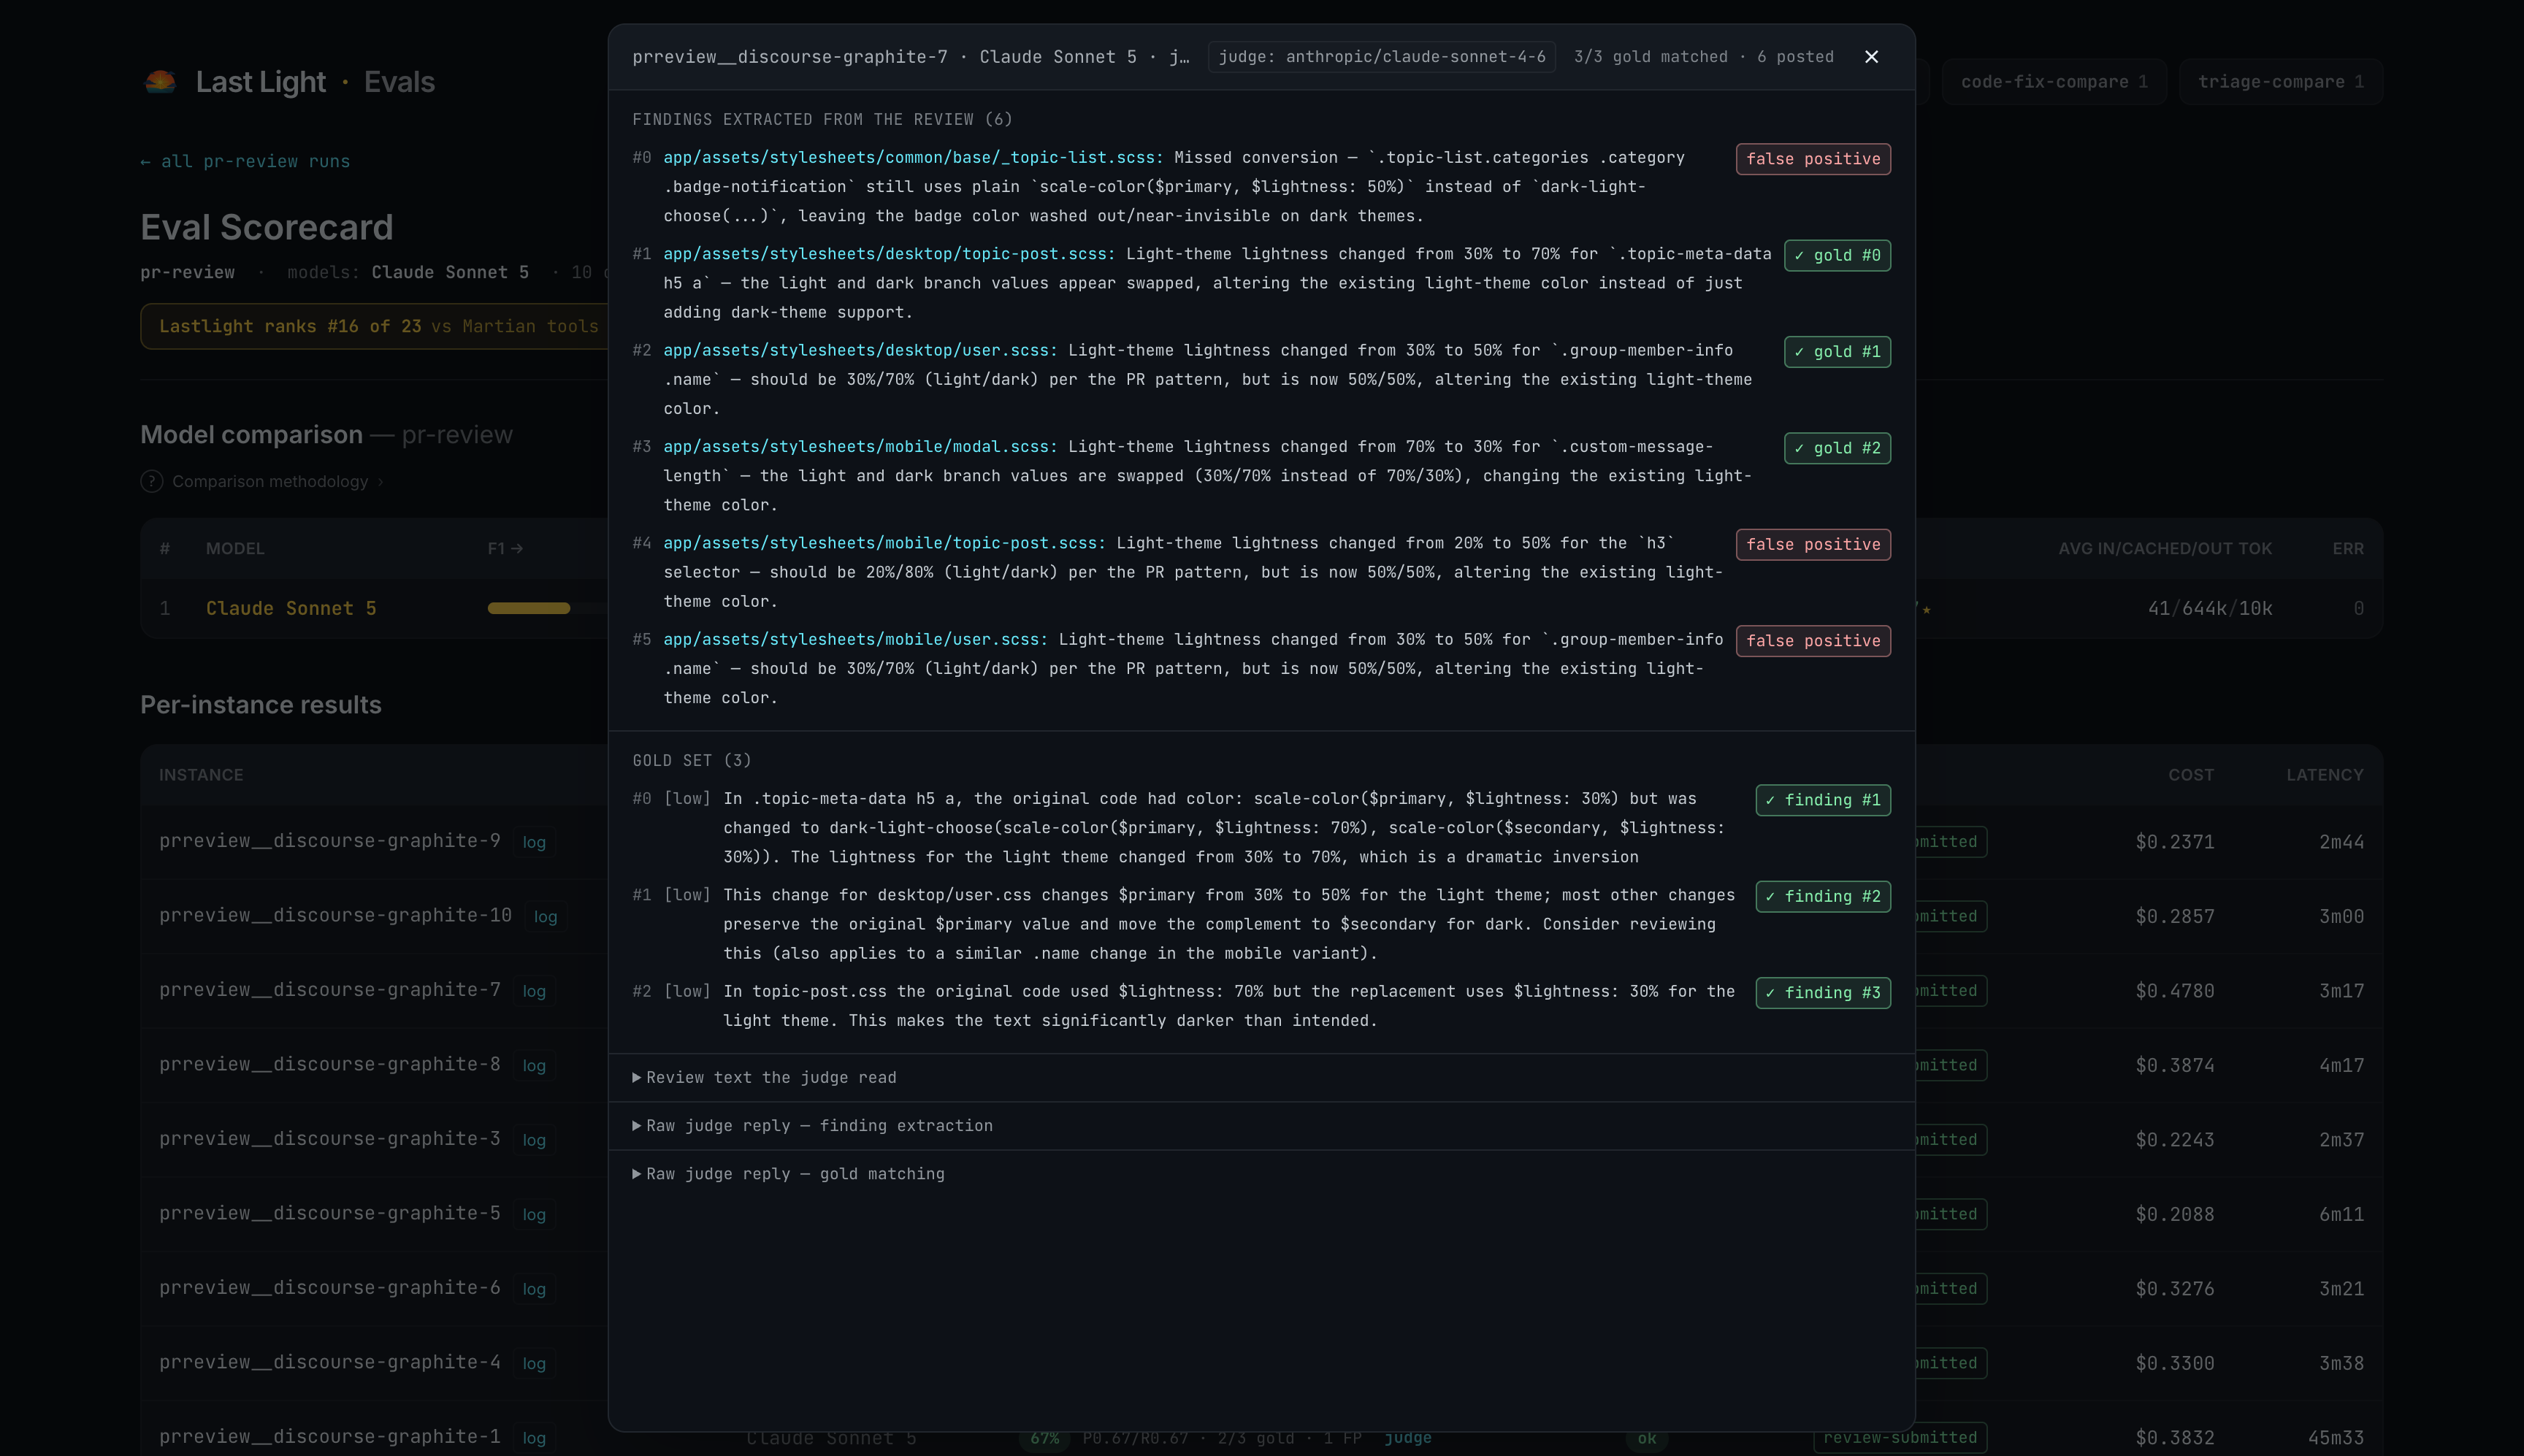Click false positive badge on mobile/topic-post.scss finding

pos(1813,544)
